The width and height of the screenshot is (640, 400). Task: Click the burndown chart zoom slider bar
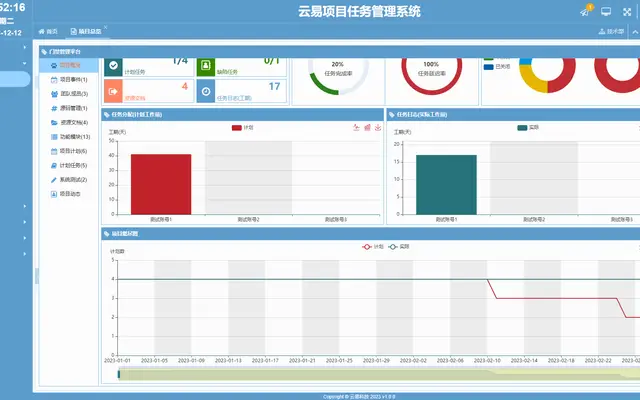379,374
